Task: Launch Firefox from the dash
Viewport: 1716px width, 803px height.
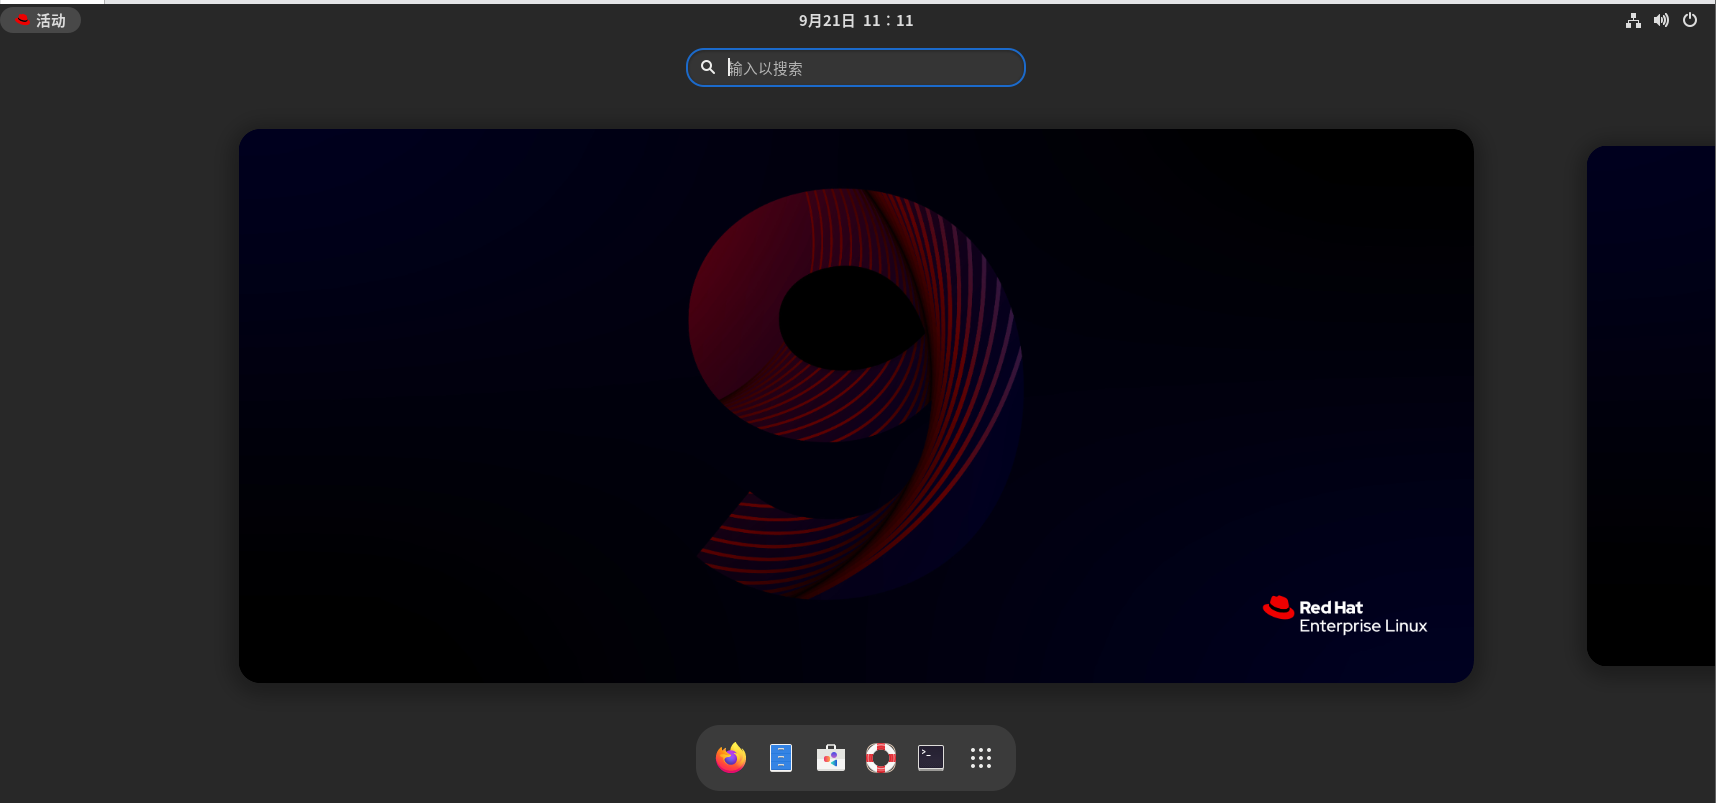Action: click(x=731, y=758)
